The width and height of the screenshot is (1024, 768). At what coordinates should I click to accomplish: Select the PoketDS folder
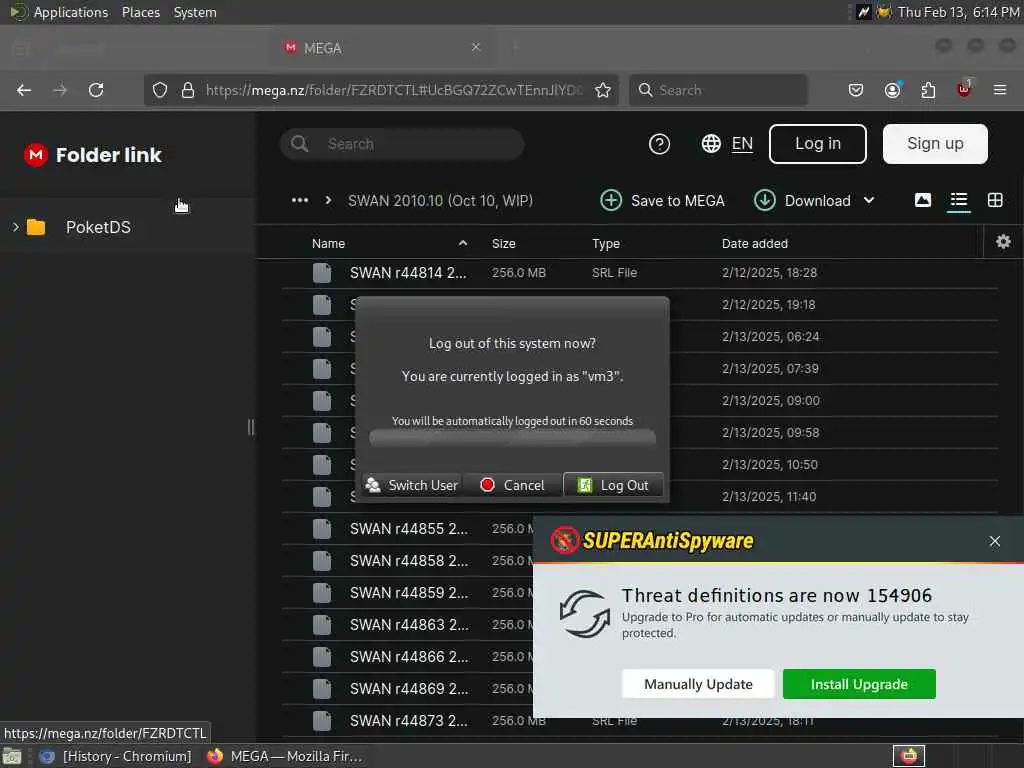tap(98, 227)
